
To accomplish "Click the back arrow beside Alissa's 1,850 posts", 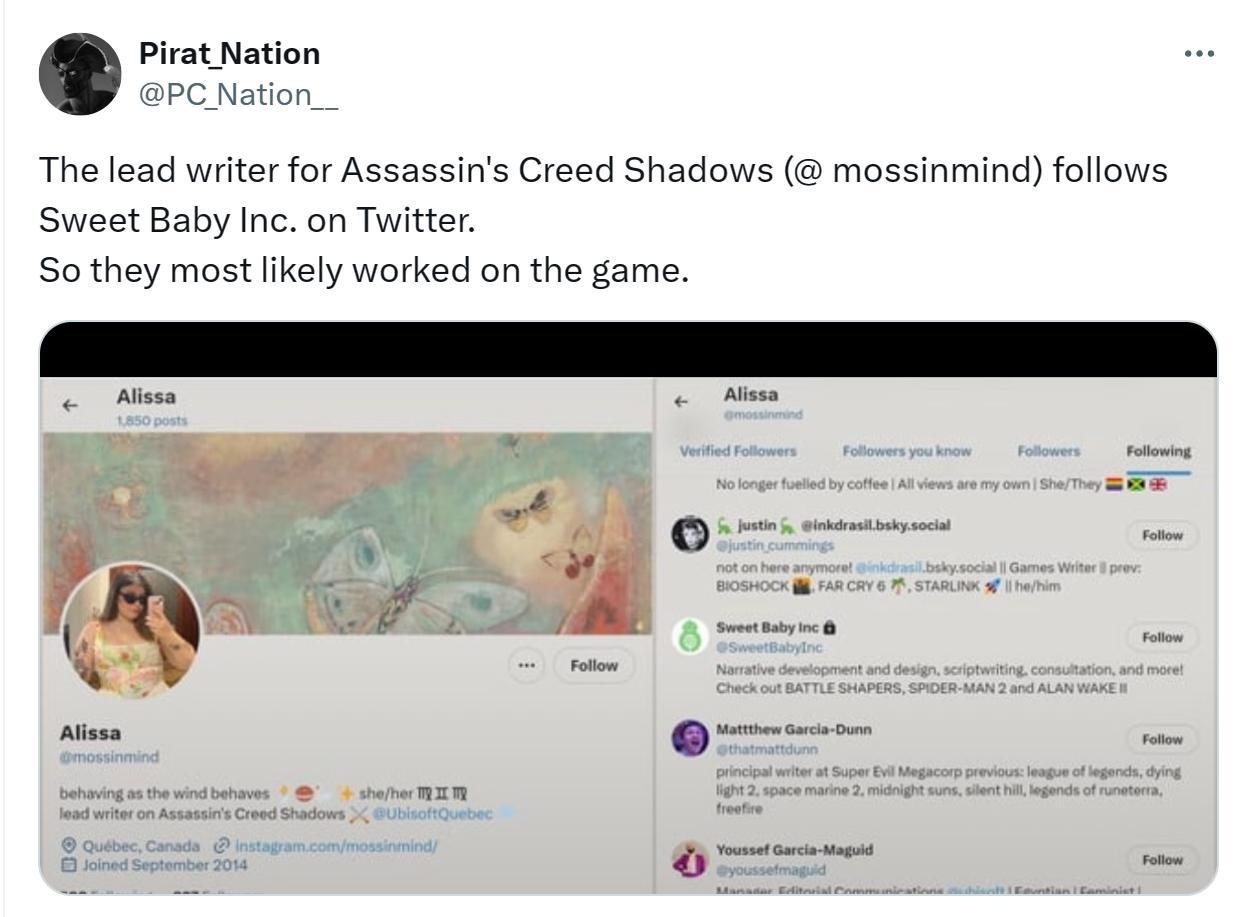I will [x=69, y=406].
